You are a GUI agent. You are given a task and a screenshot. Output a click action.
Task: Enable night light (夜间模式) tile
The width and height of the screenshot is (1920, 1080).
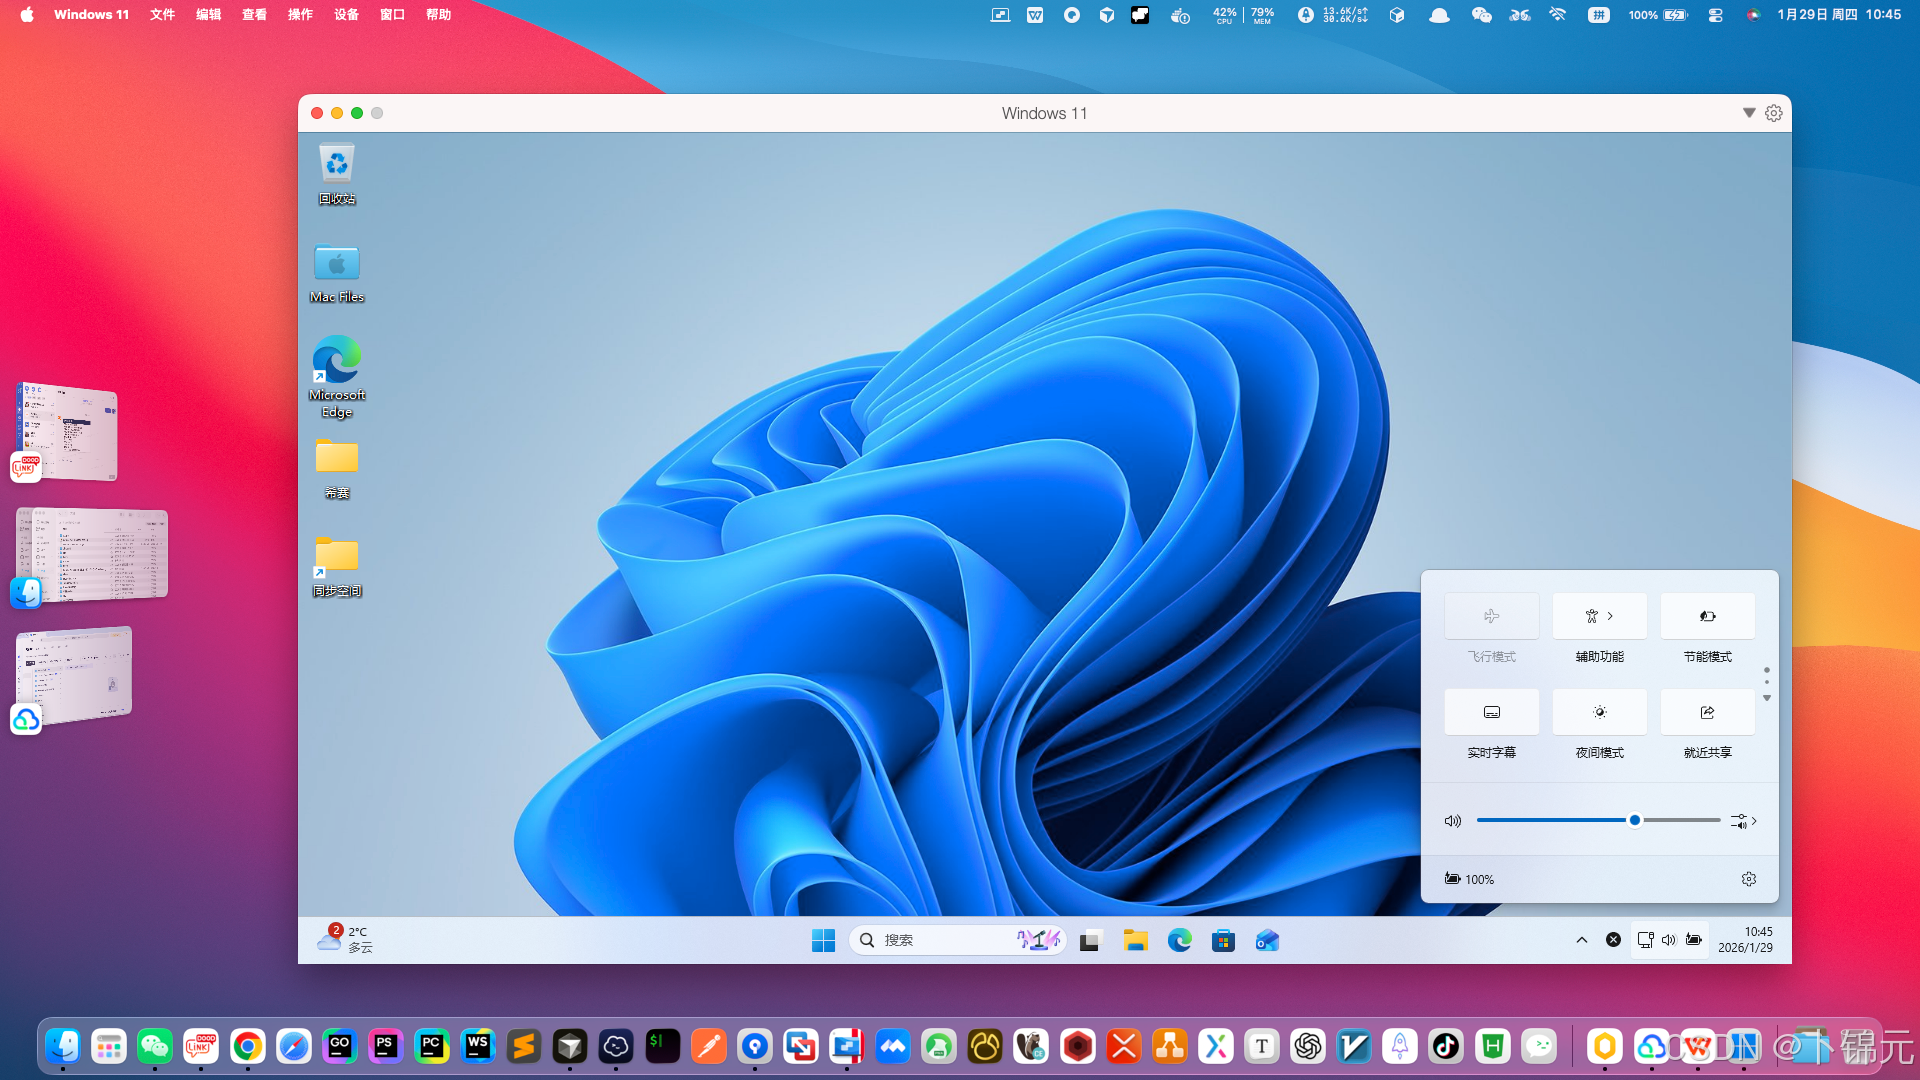point(1599,712)
